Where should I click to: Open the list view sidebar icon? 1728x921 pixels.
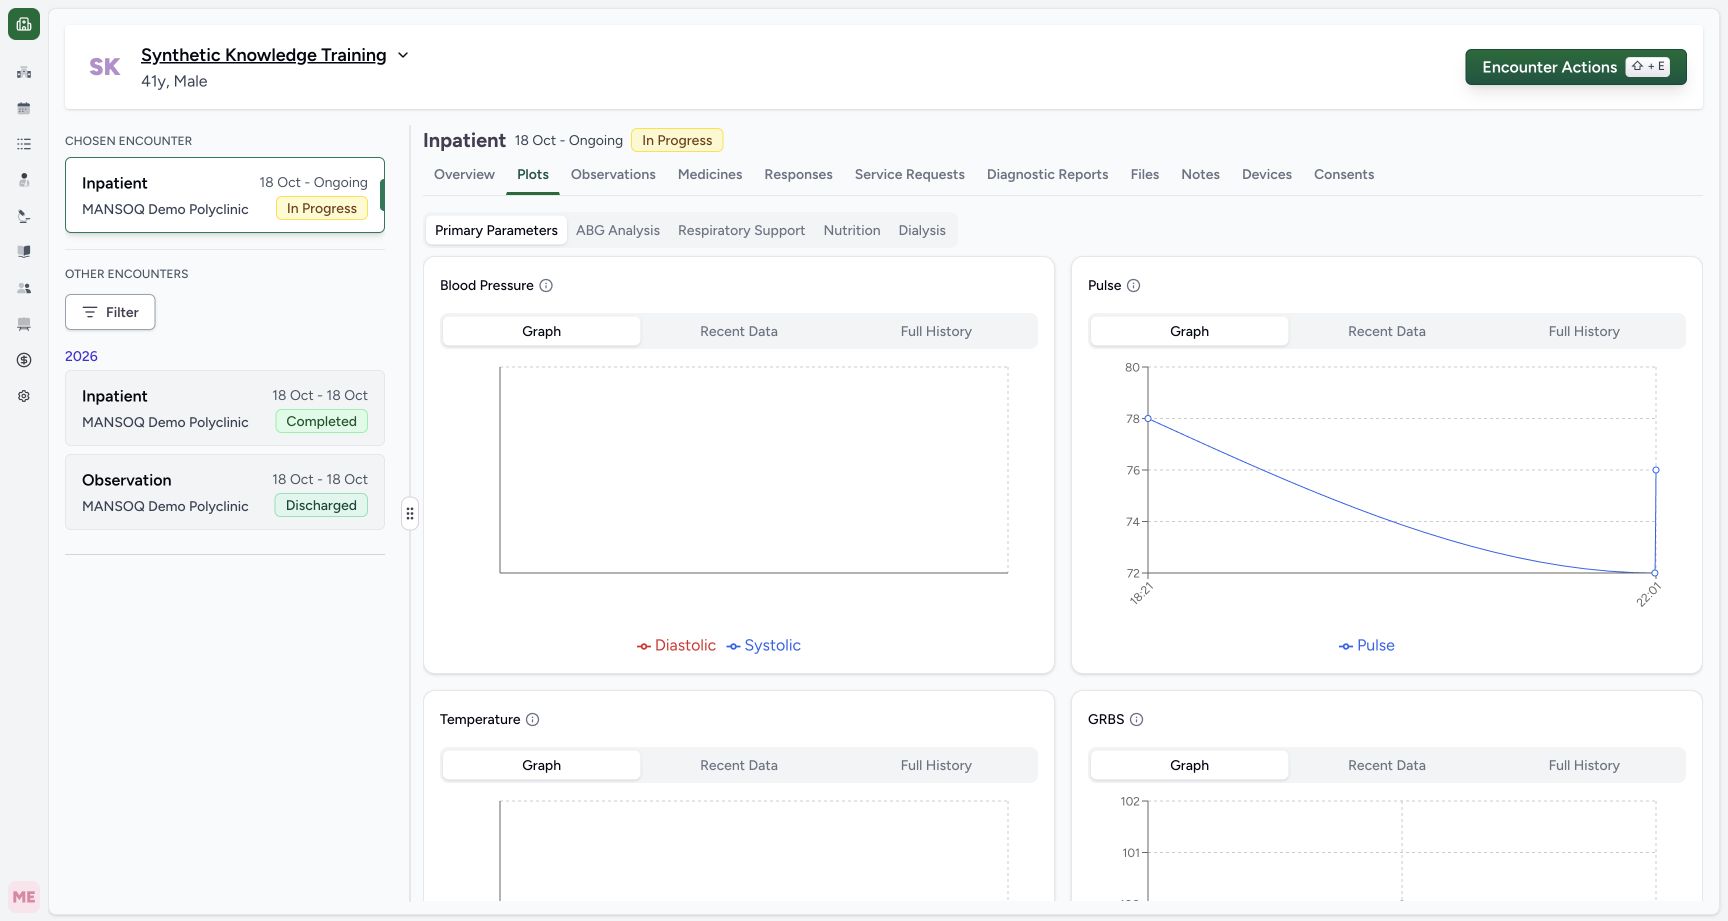tap(24, 144)
